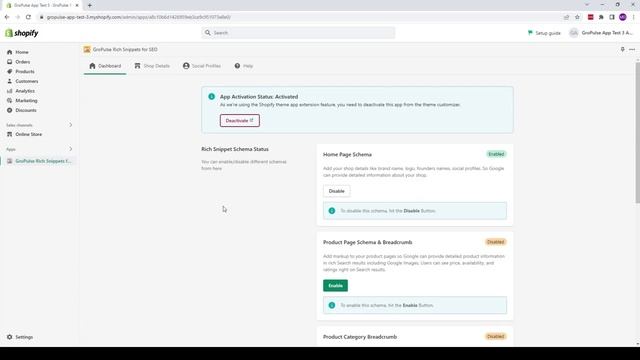
Task: Open a new browser tab
Action: pyautogui.click(x=89, y=6)
